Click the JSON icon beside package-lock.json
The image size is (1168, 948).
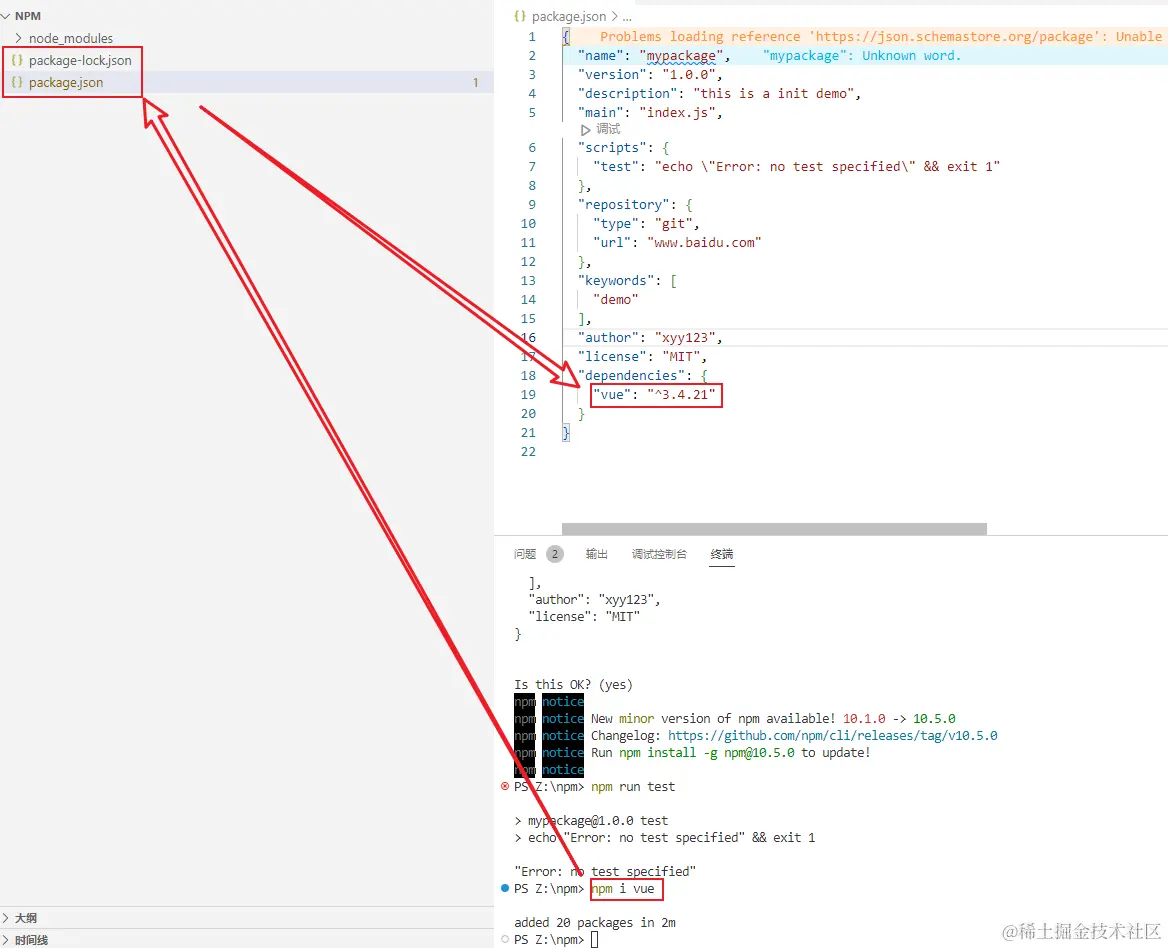17,60
